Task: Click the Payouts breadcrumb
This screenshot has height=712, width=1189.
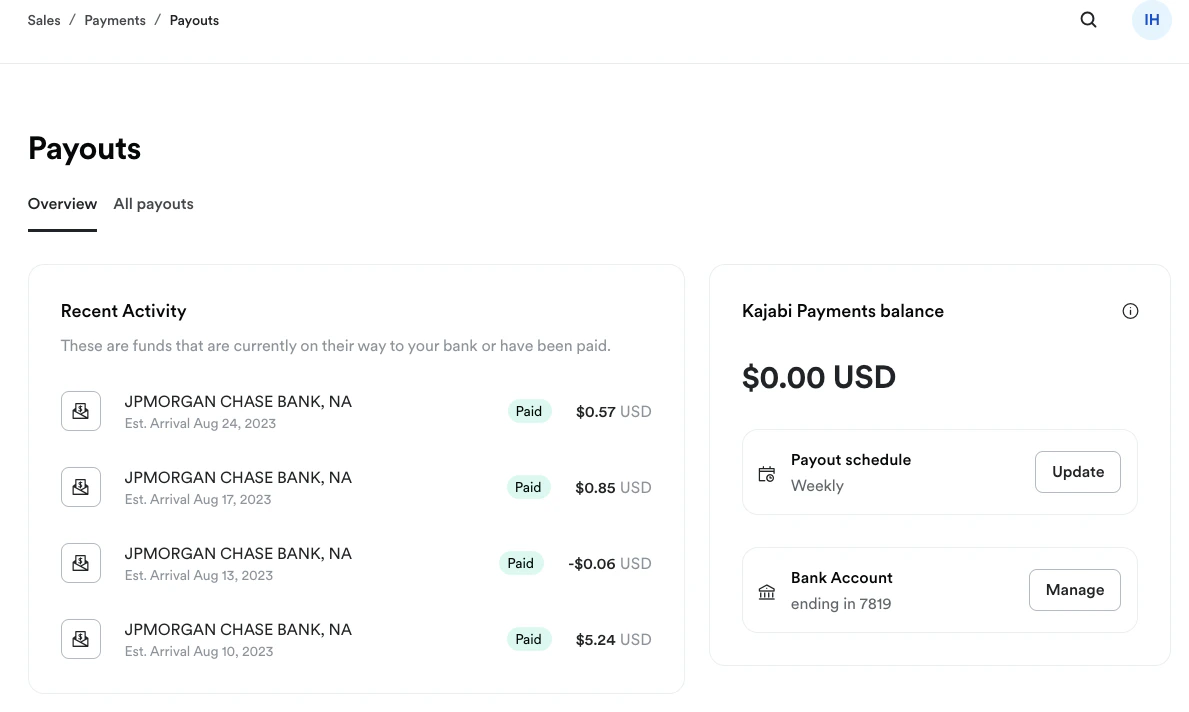Action: point(194,20)
